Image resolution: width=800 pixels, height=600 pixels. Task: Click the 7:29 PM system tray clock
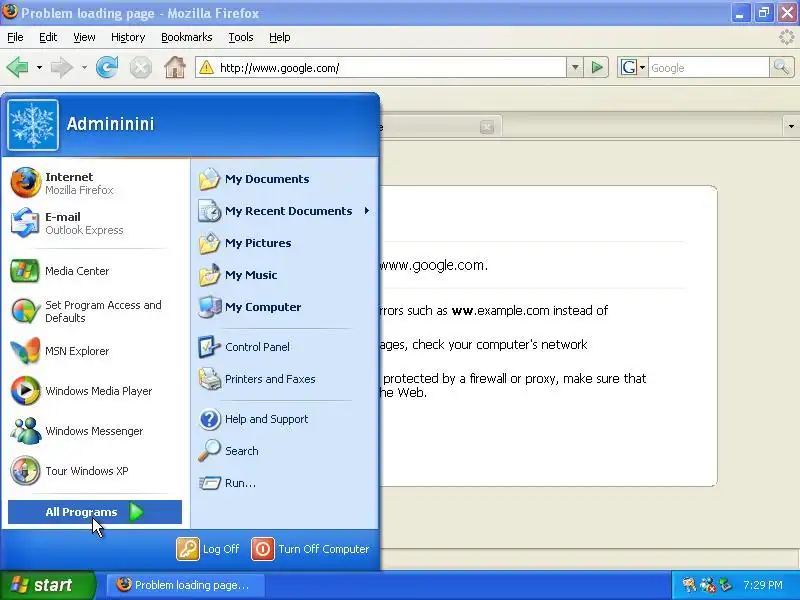click(762, 585)
